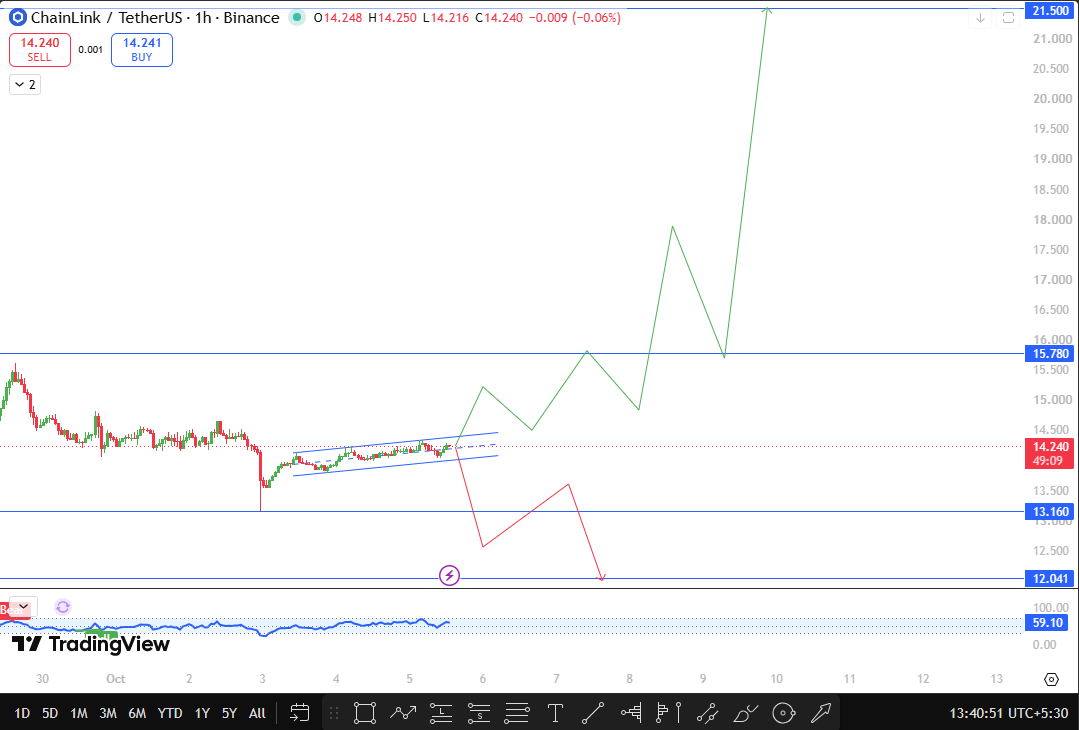
Task: Click the H14.250 high value
Action: point(392,17)
